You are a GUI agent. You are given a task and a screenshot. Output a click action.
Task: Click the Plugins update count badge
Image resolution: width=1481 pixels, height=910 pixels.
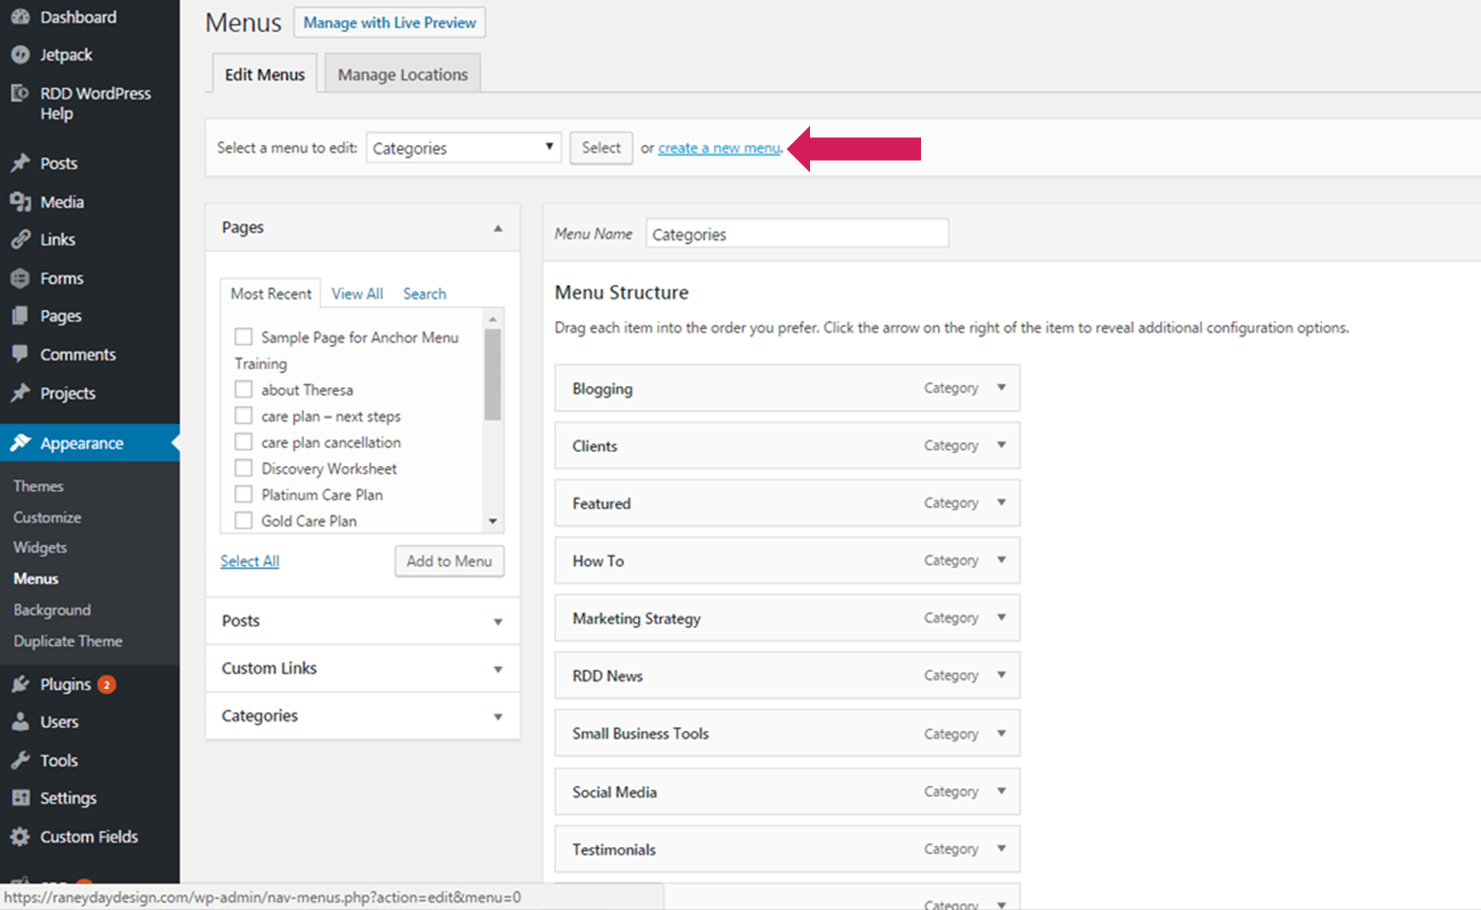tap(106, 684)
